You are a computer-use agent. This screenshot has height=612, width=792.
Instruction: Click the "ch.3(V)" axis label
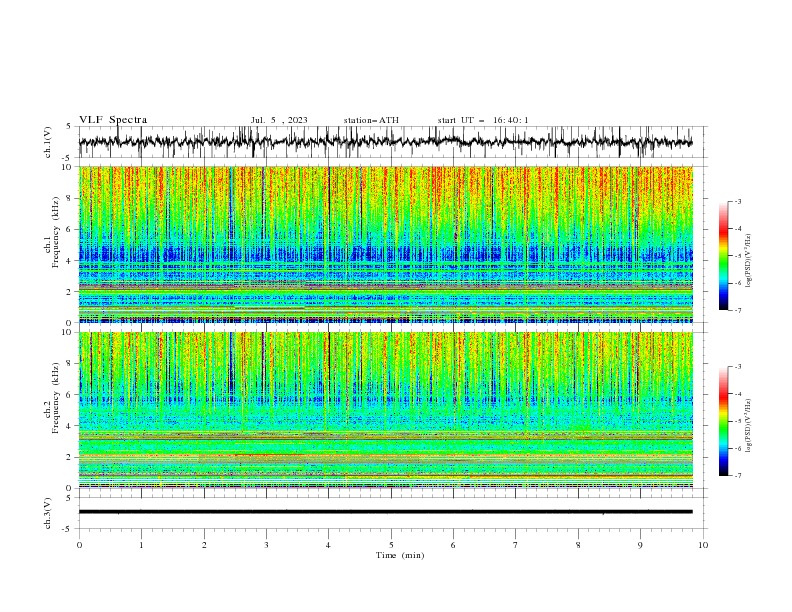tap(48, 513)
